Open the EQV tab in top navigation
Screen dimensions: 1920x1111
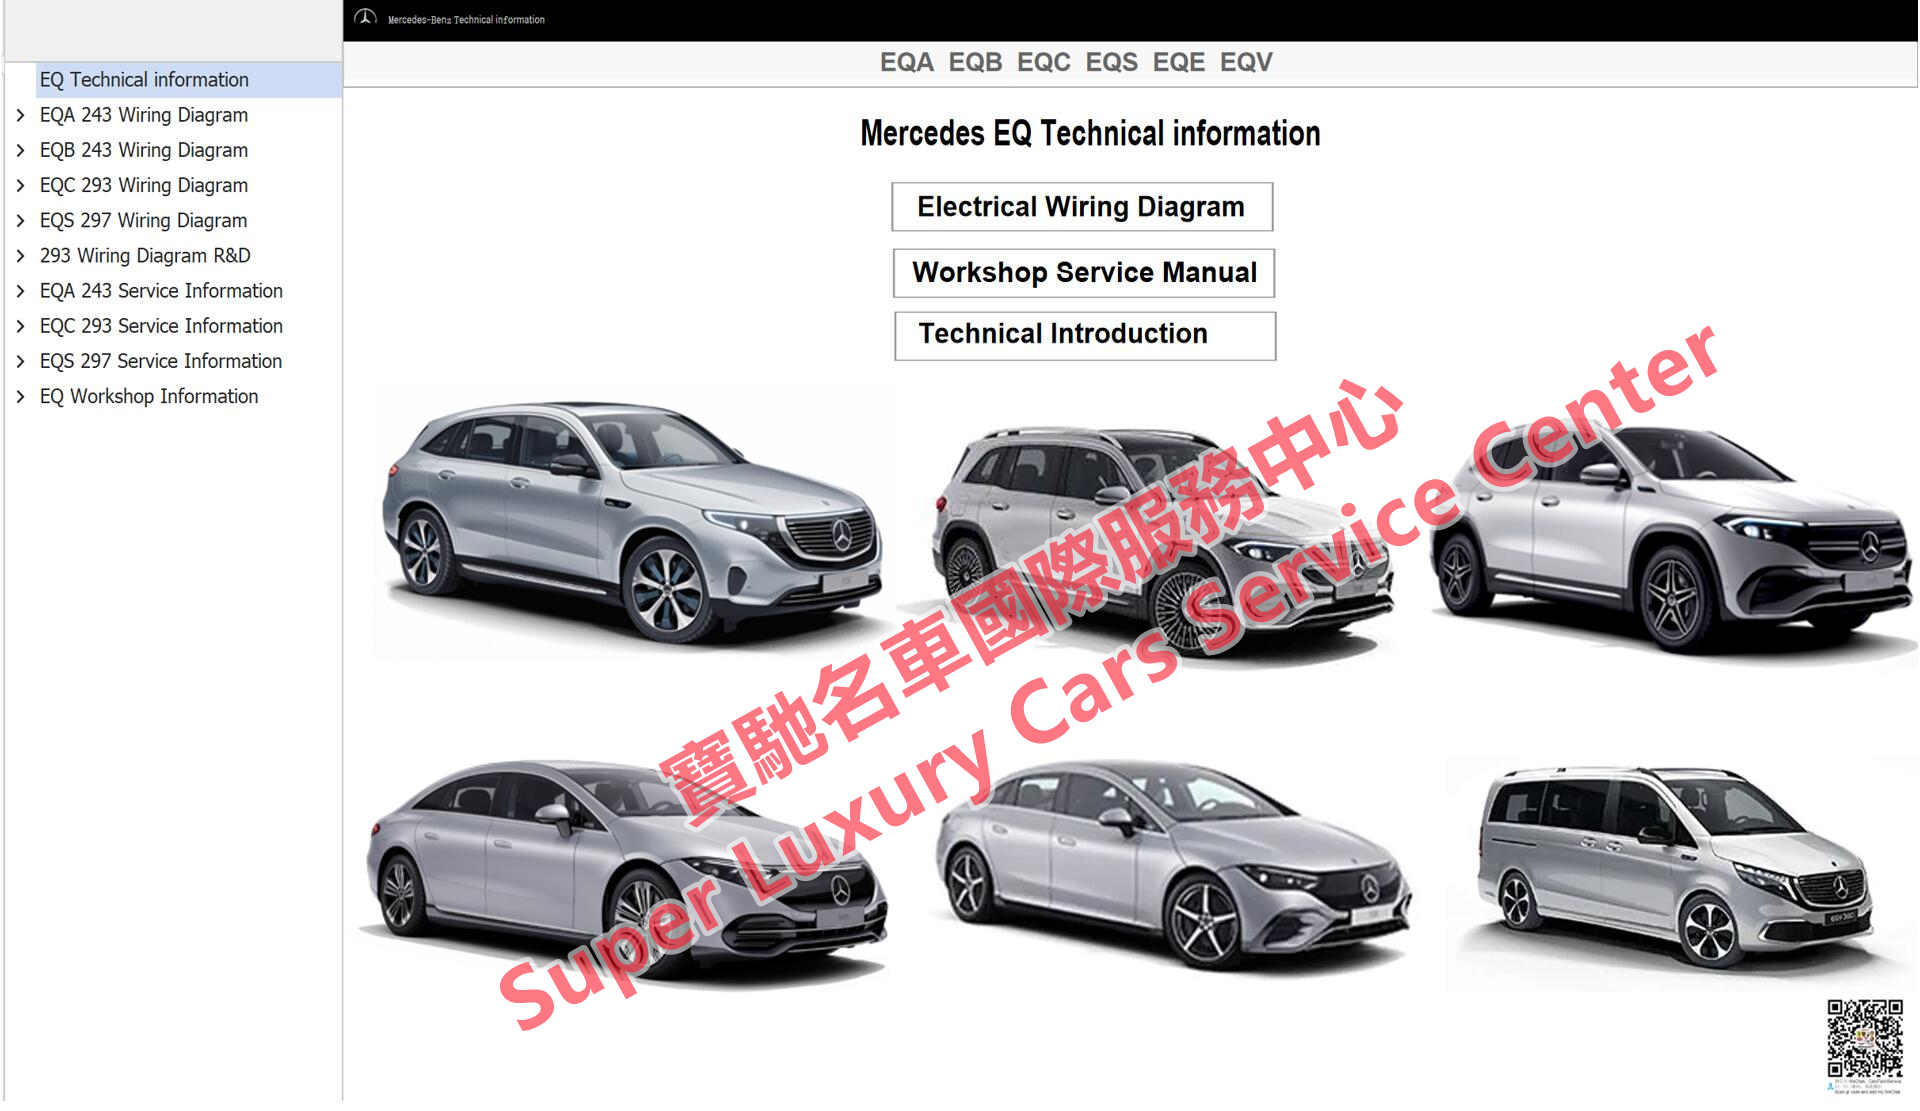pyautogui.click(x=1246, y=62)
